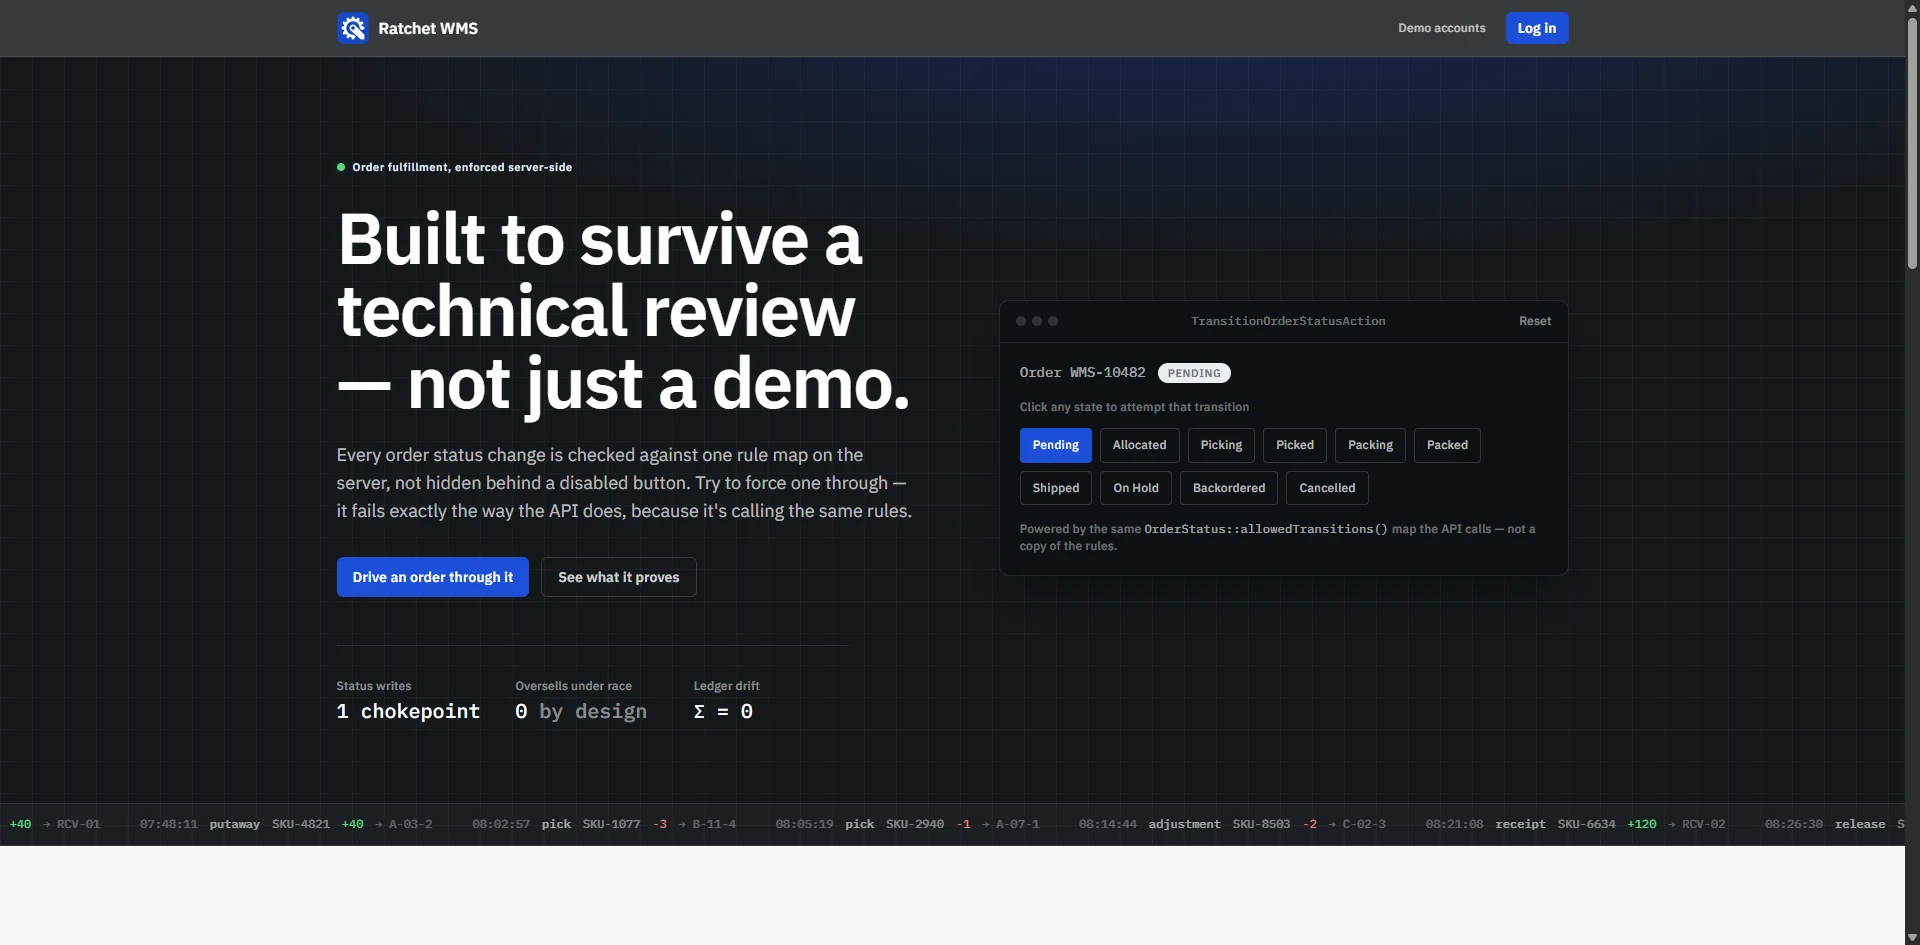Put the order On Hold

tap(1136, 488)
